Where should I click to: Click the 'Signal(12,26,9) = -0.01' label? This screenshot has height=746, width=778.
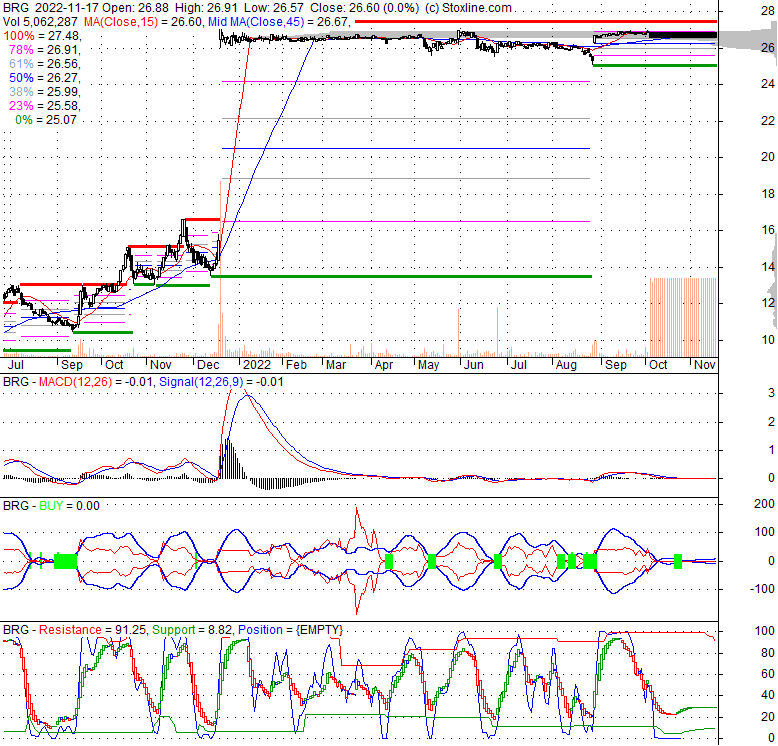pyautogui.click(x=221, y=382)
